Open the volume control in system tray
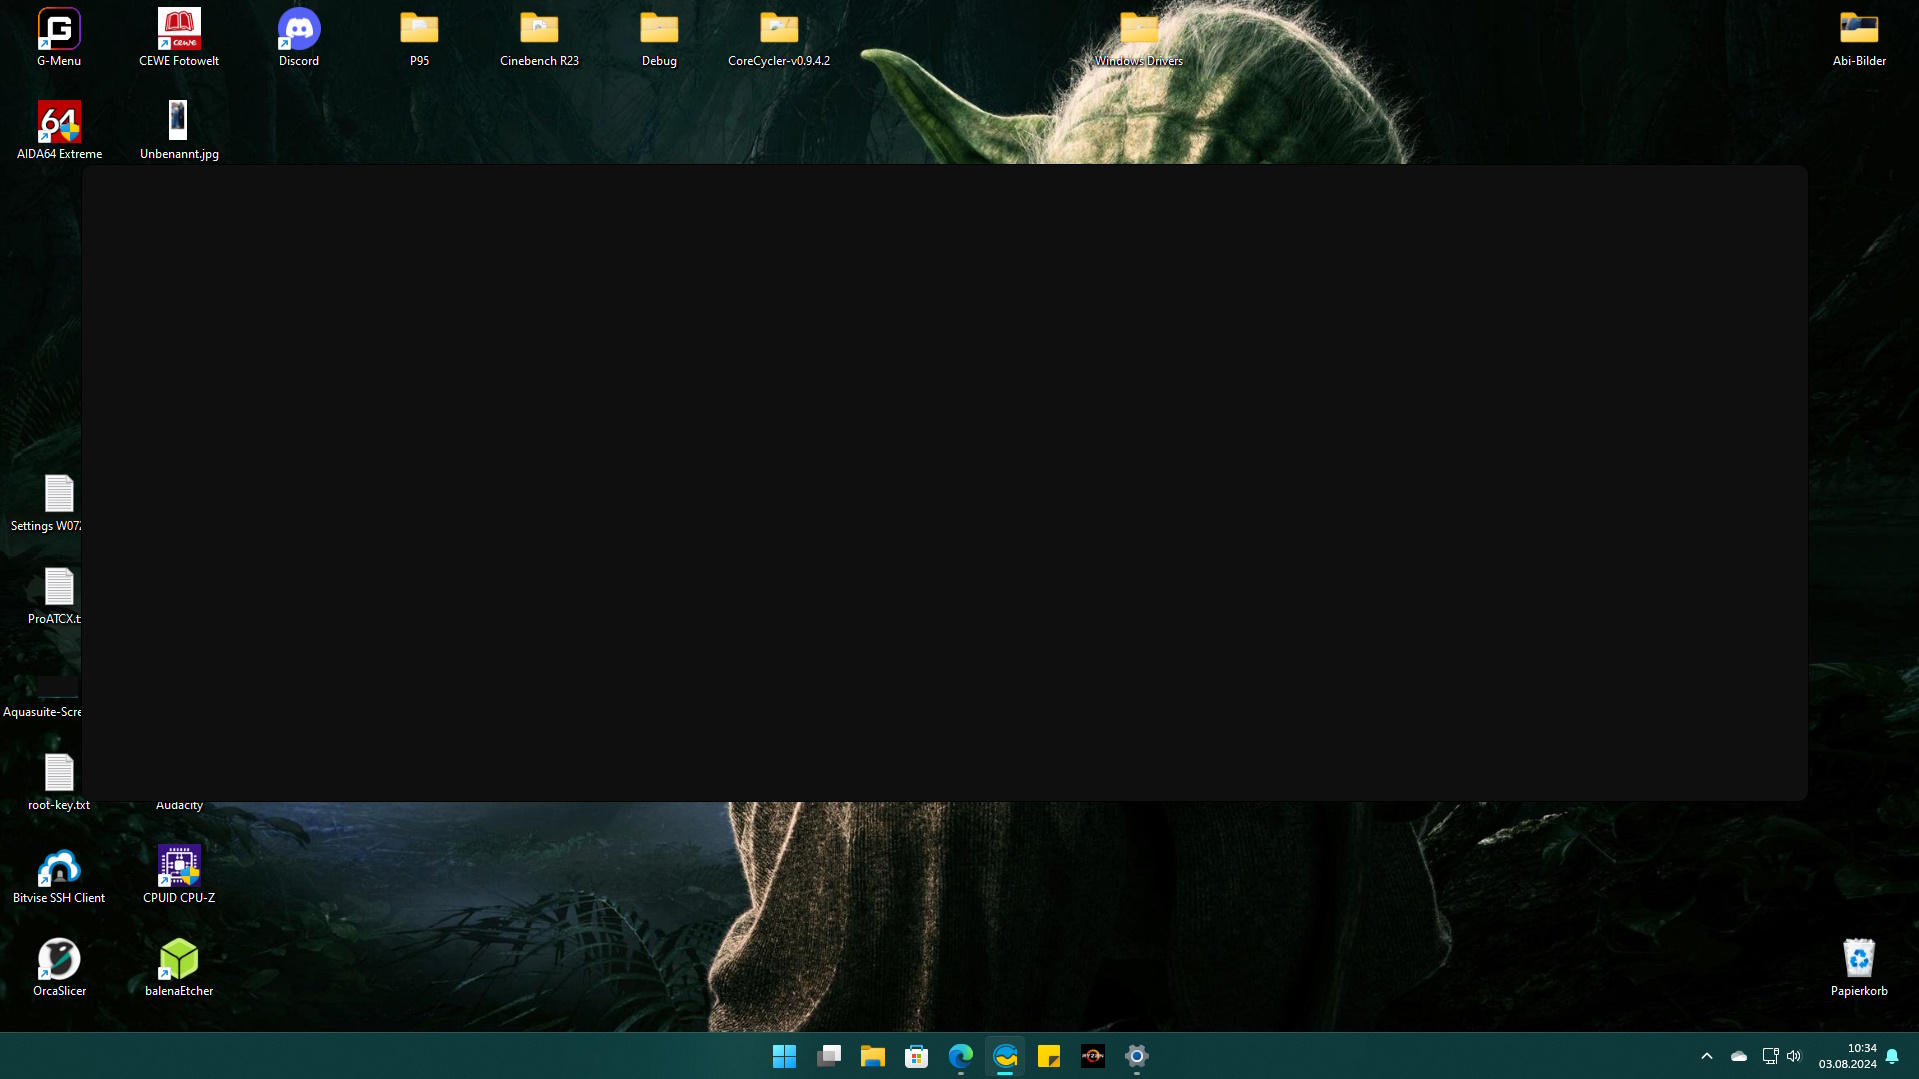 [x=1793, y=1056]
